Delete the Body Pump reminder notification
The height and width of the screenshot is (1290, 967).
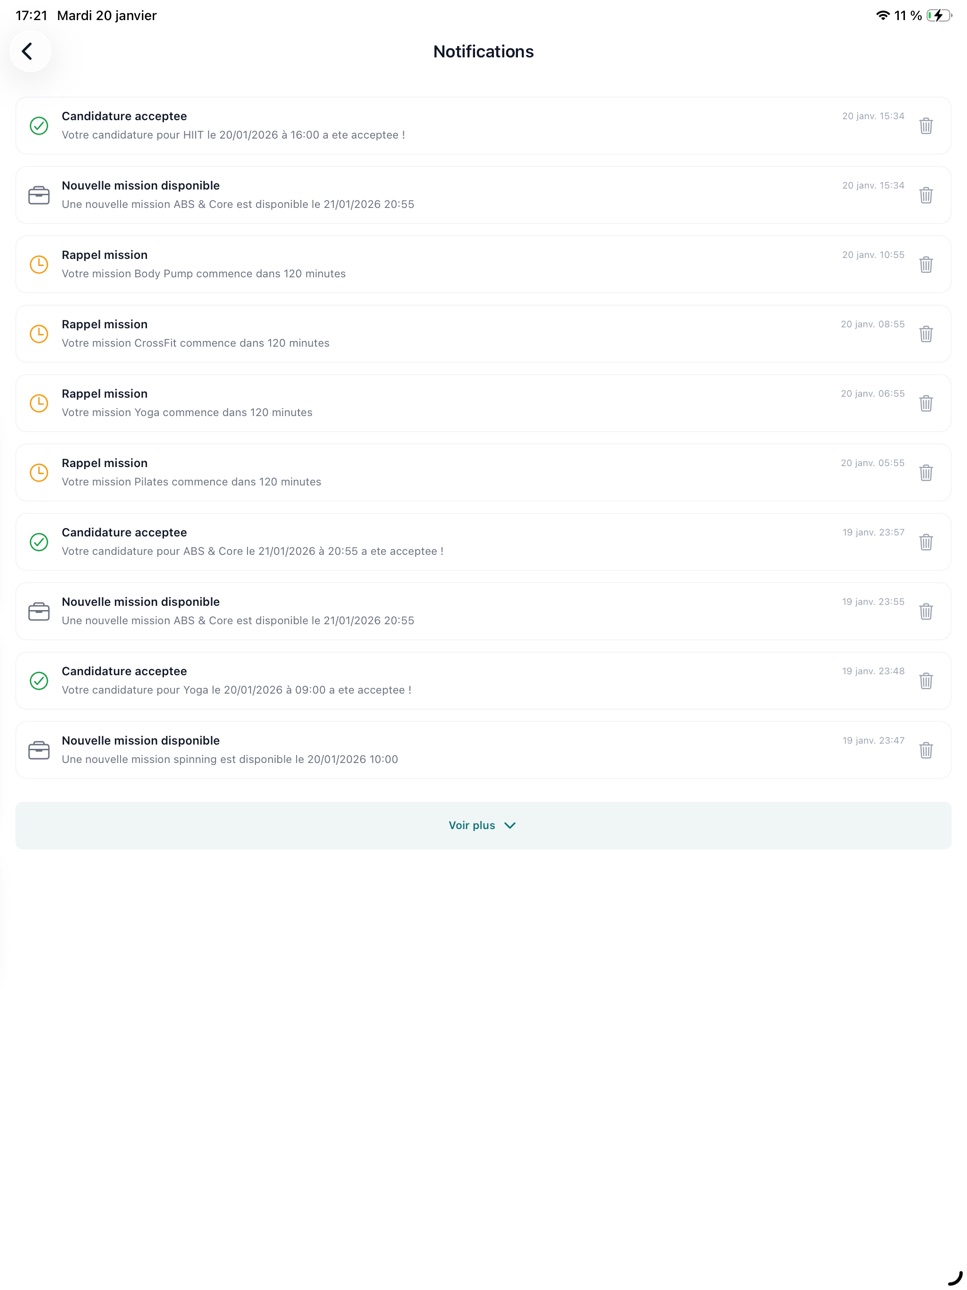pyautogui.click(x=926, y=265)
